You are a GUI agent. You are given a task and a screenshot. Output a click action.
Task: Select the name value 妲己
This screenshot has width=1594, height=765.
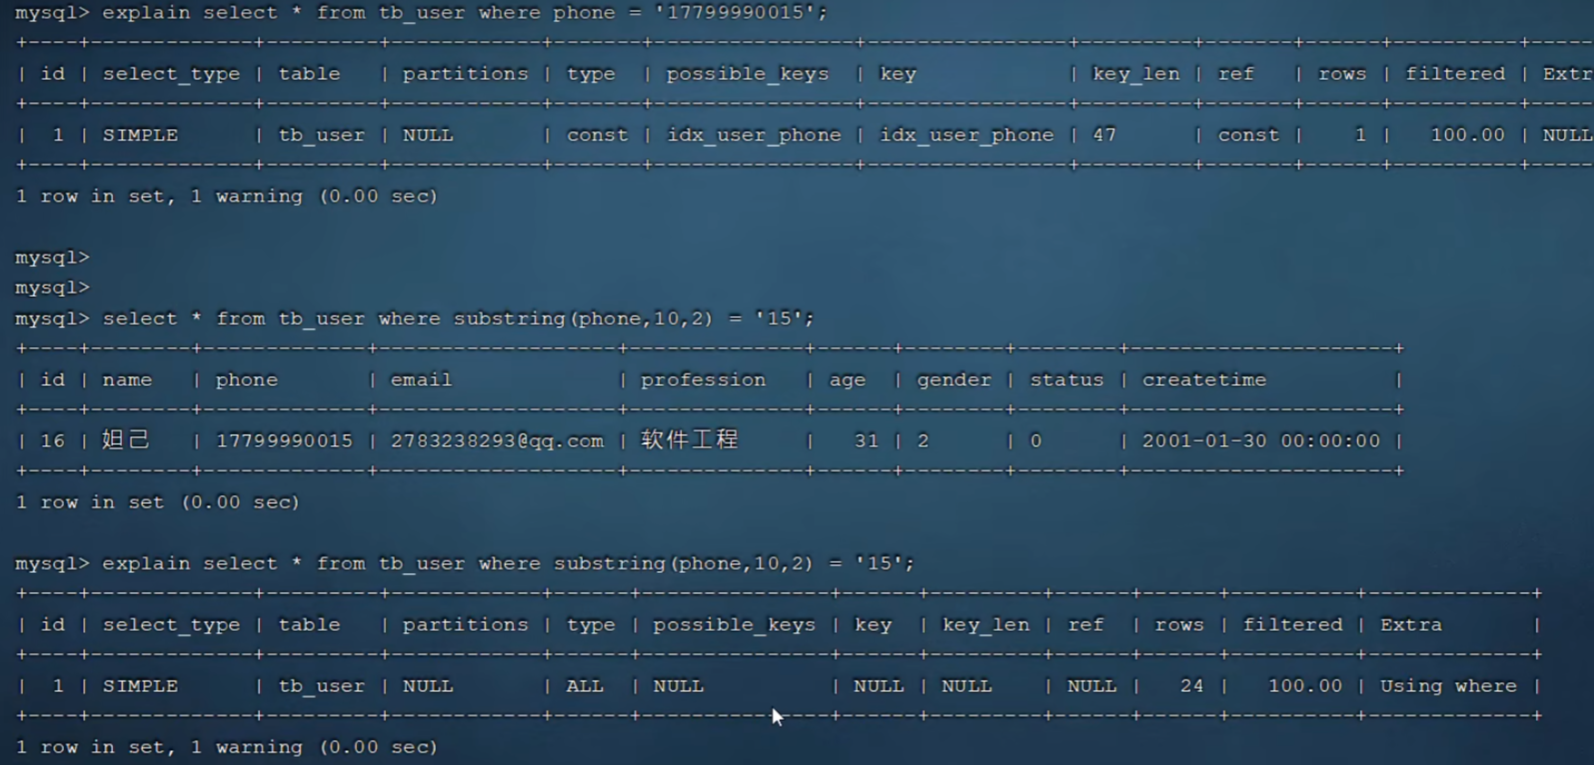(126, 440)
